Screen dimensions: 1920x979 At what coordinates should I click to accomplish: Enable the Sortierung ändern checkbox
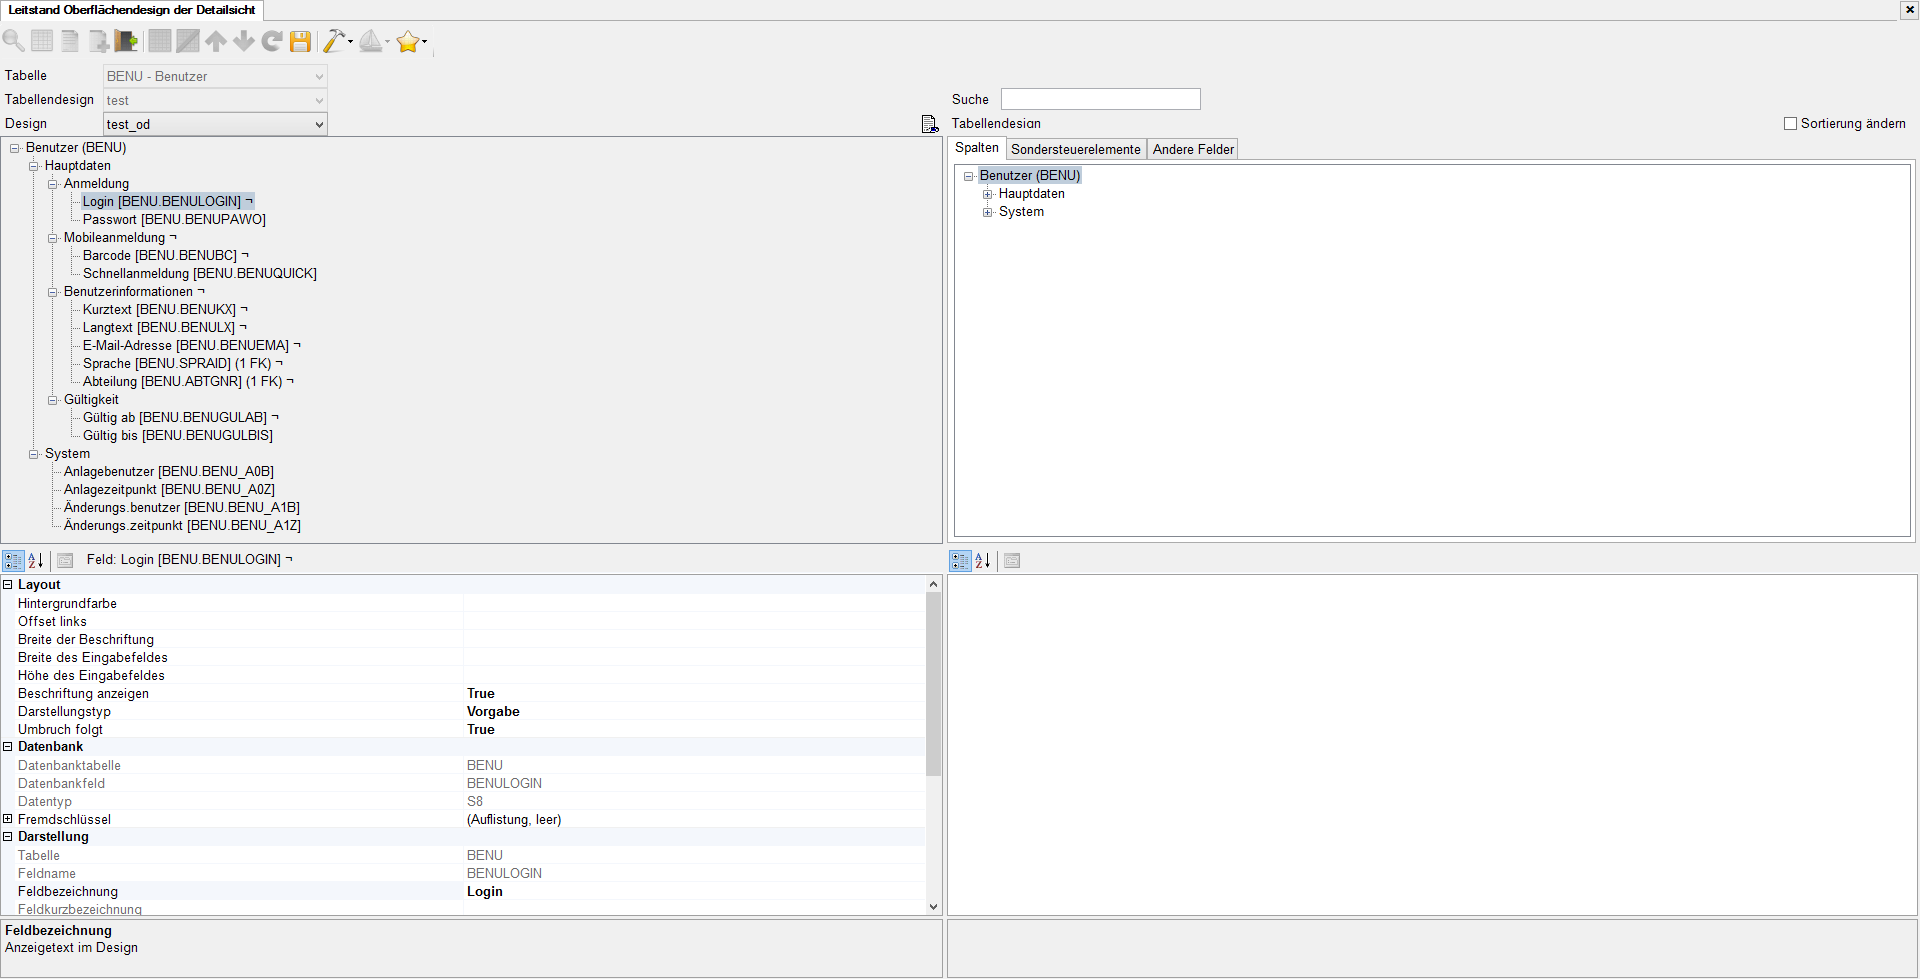coord(1790,124)
